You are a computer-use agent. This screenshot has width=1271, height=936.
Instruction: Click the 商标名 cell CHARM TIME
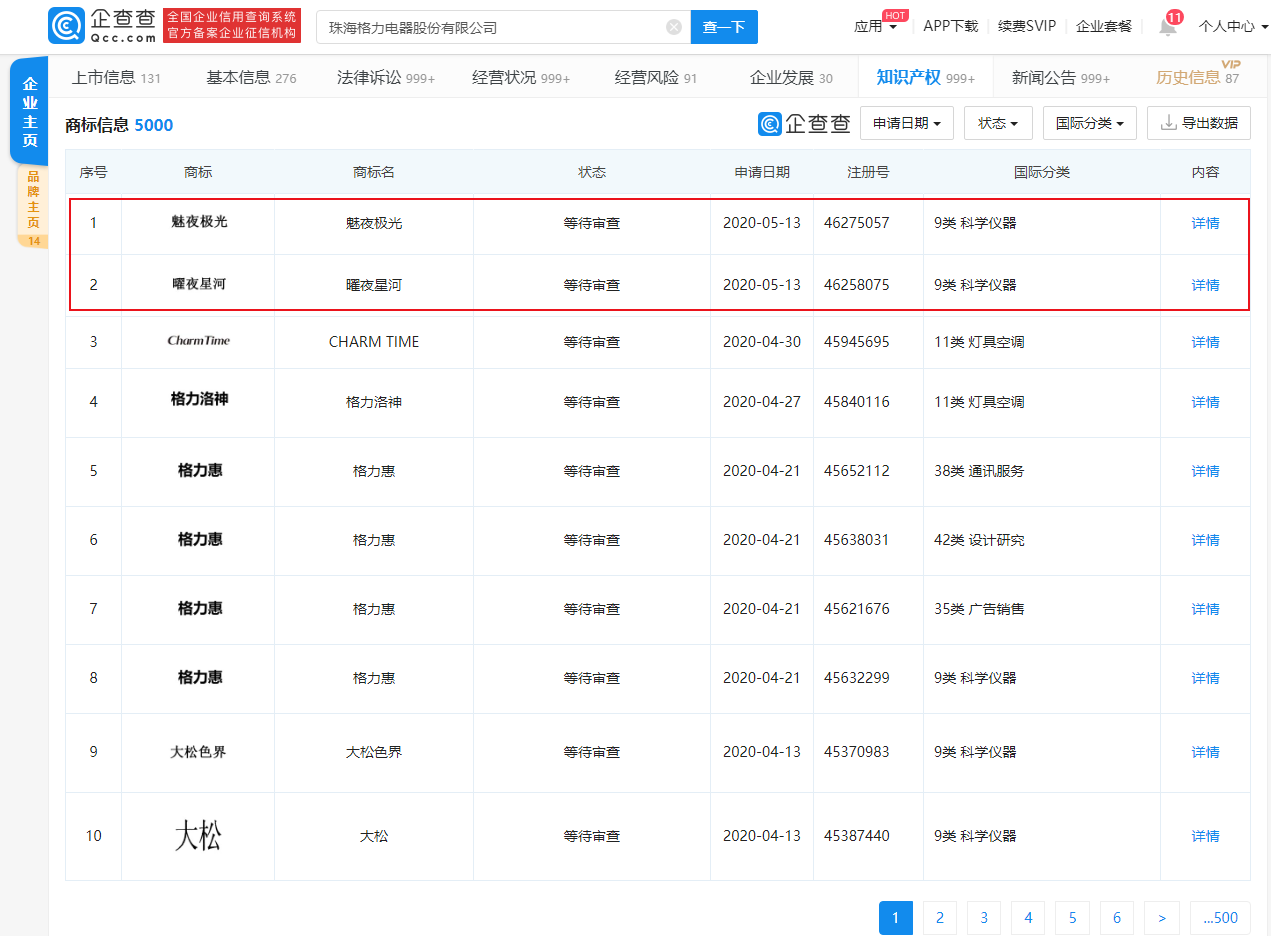coord(374,342)
